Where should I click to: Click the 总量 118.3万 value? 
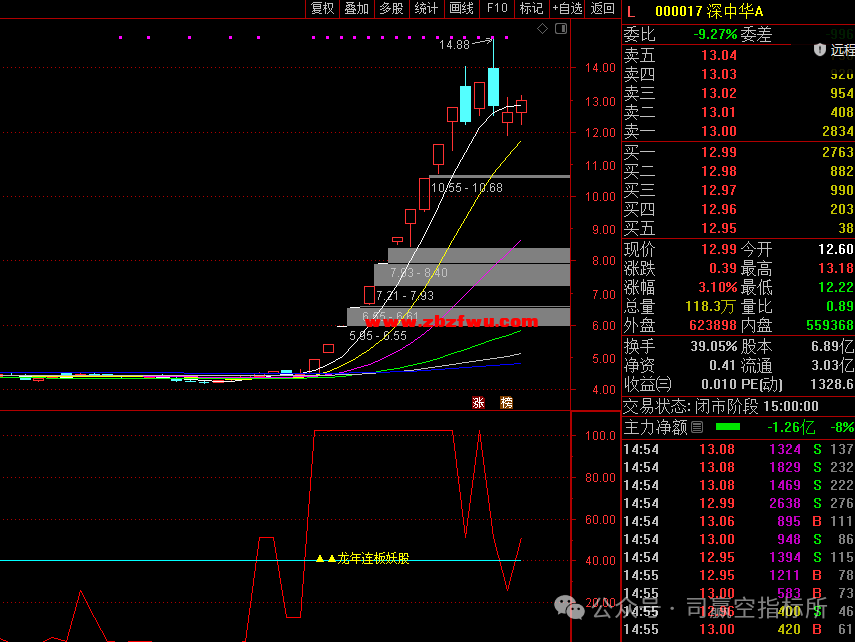[x=711, y=307]
